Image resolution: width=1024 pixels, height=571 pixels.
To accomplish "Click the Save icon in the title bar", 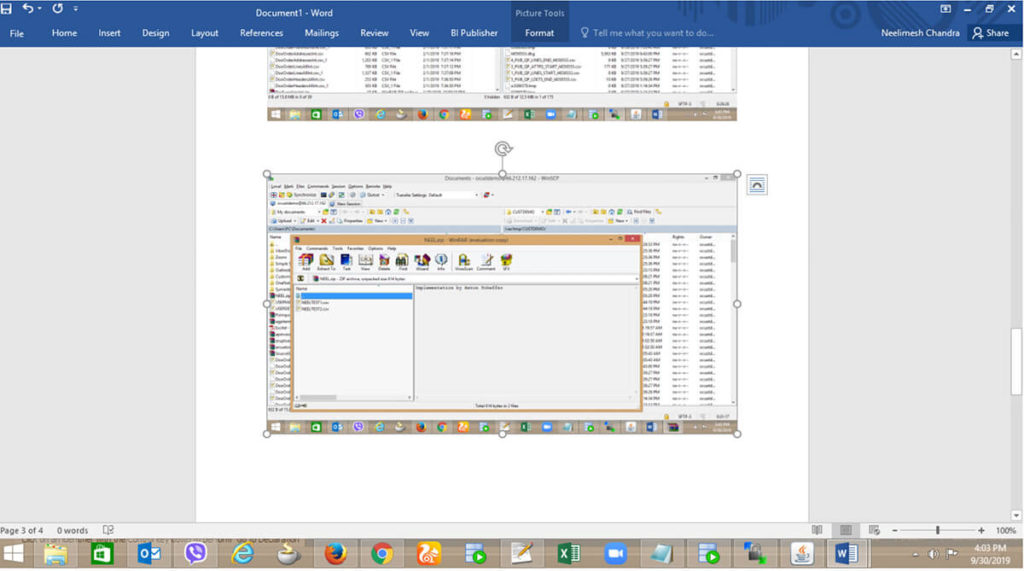I will click(x=7, y=9).
